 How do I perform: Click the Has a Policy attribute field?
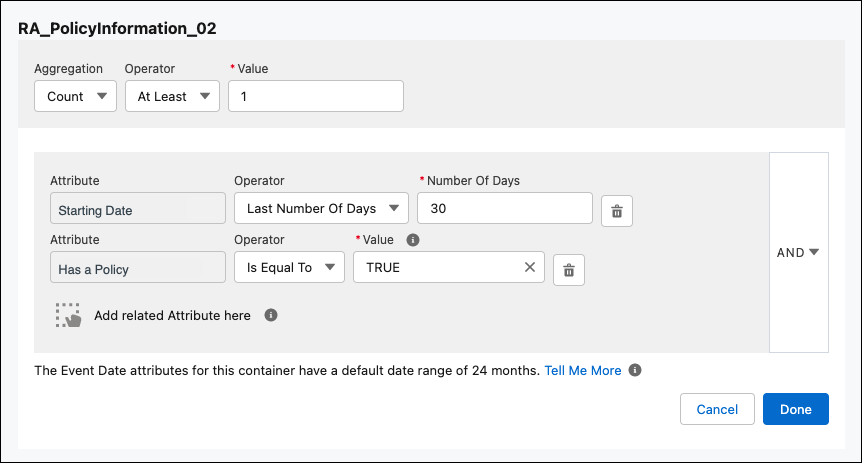[x=138, y=267]
